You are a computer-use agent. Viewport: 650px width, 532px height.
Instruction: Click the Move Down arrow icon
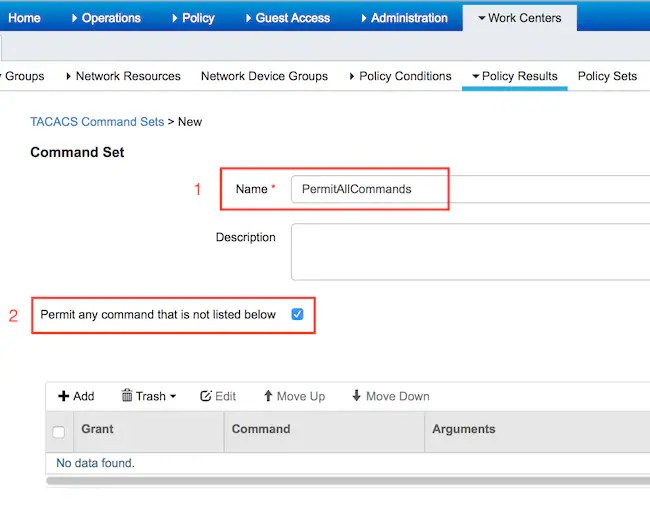357,396
